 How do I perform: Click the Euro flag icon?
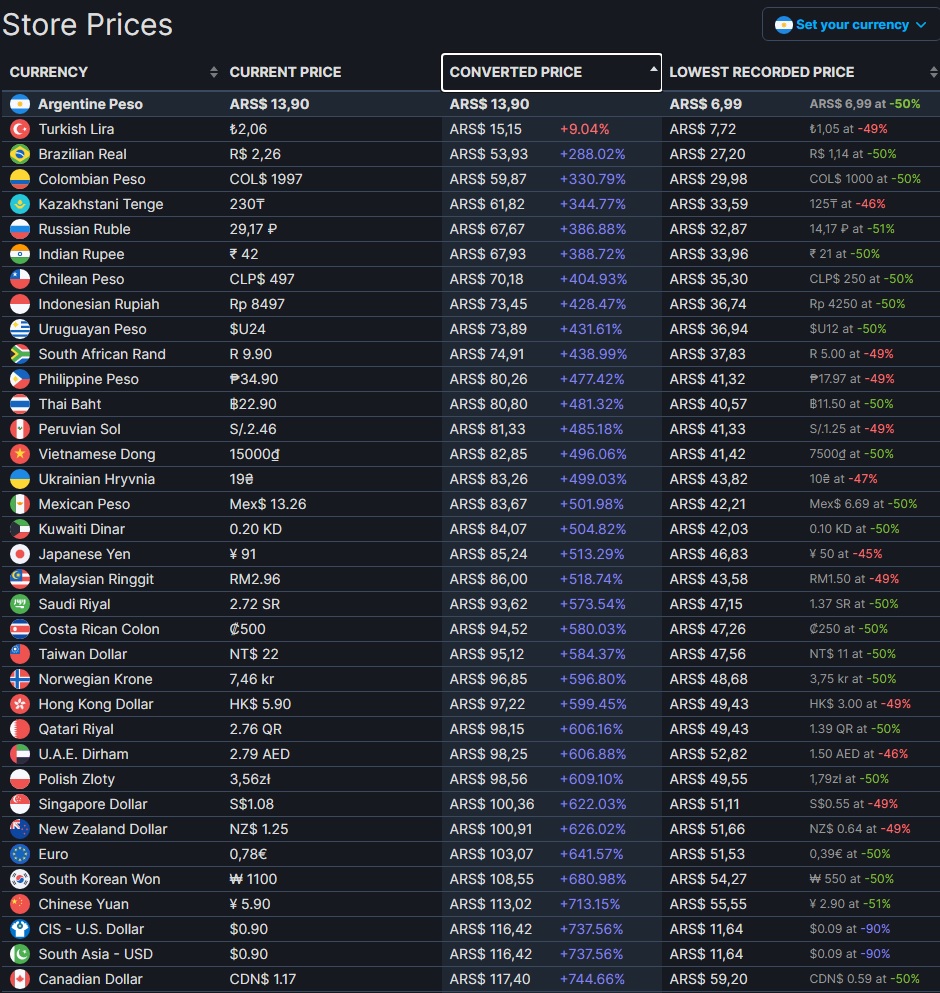(x=20, y=854)
